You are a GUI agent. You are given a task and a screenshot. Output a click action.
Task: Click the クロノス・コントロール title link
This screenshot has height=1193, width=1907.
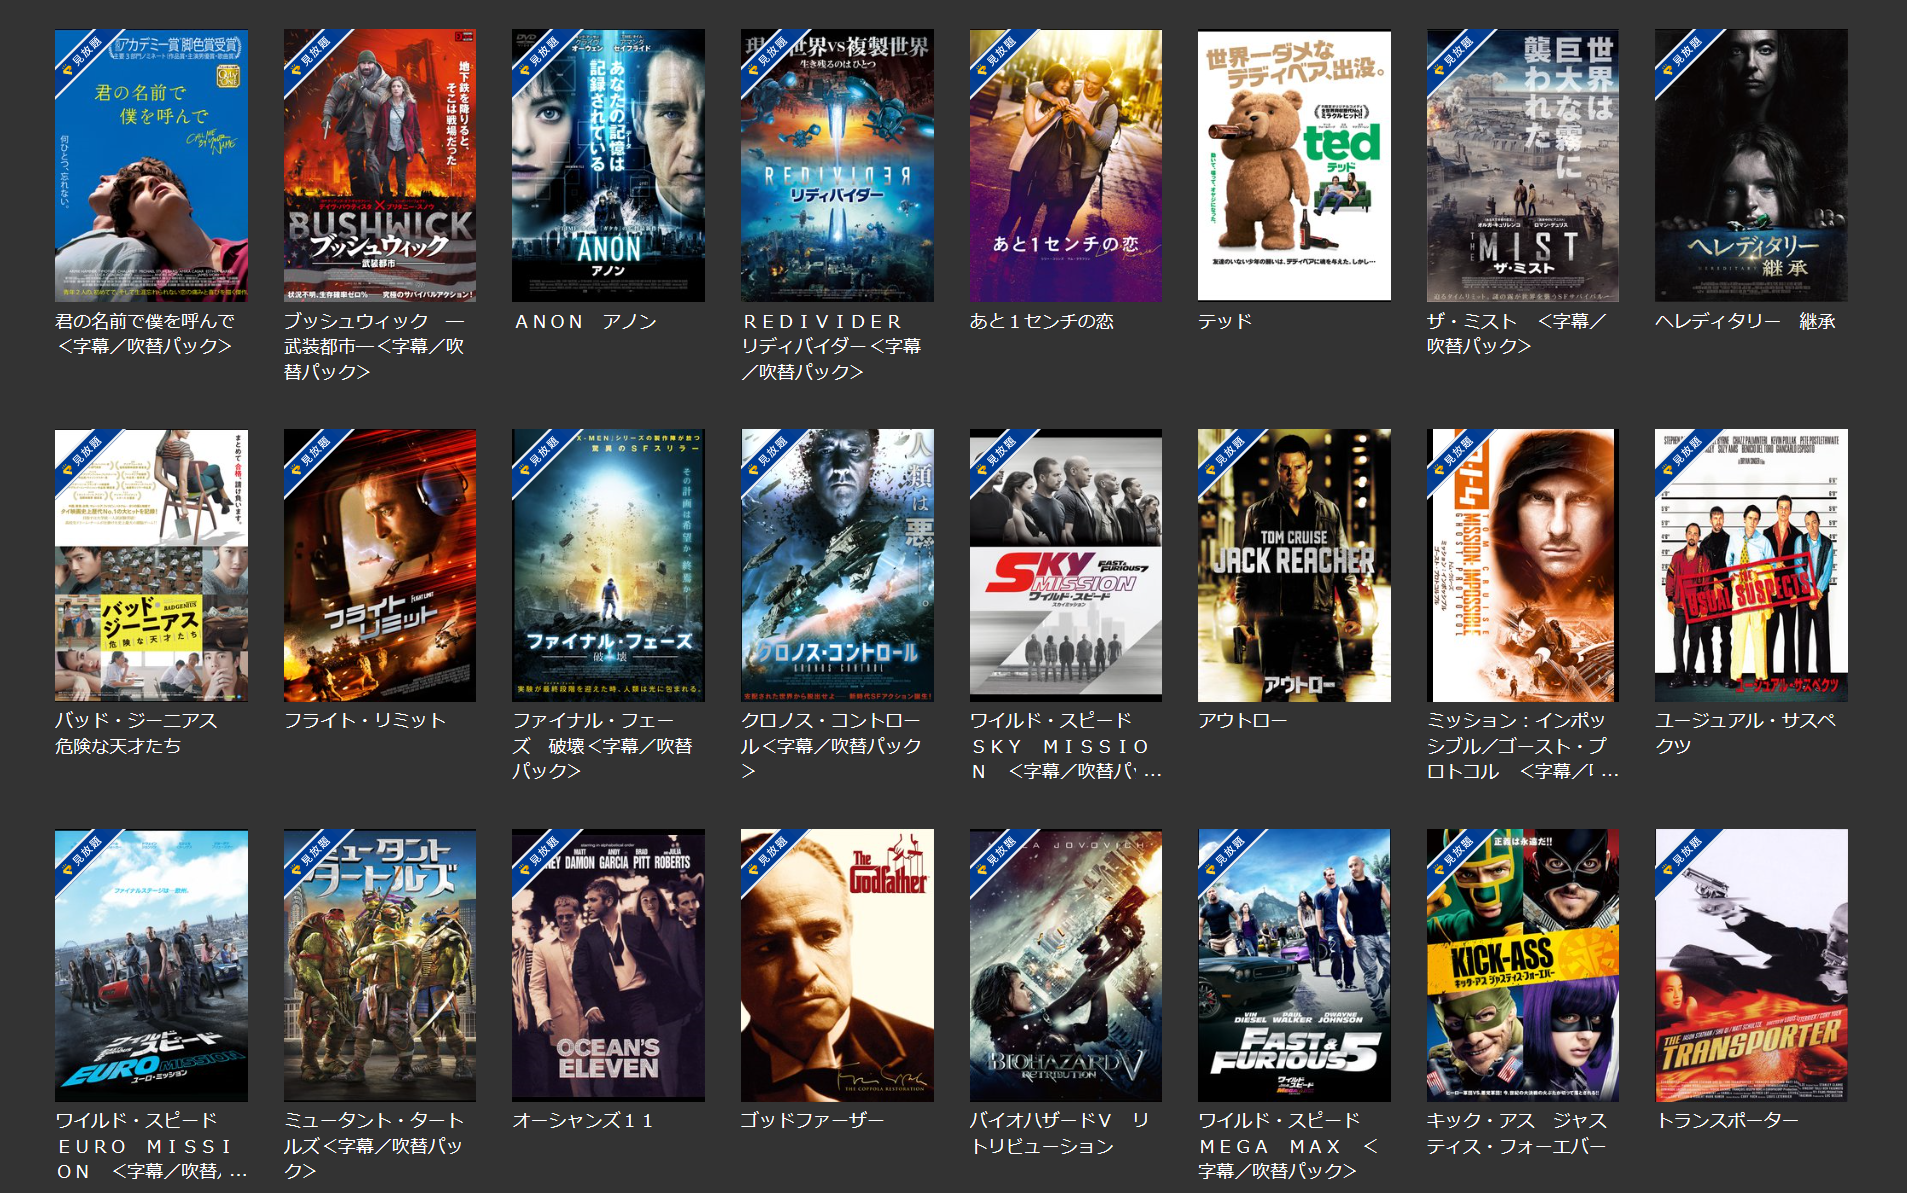[x=832, y=746]
